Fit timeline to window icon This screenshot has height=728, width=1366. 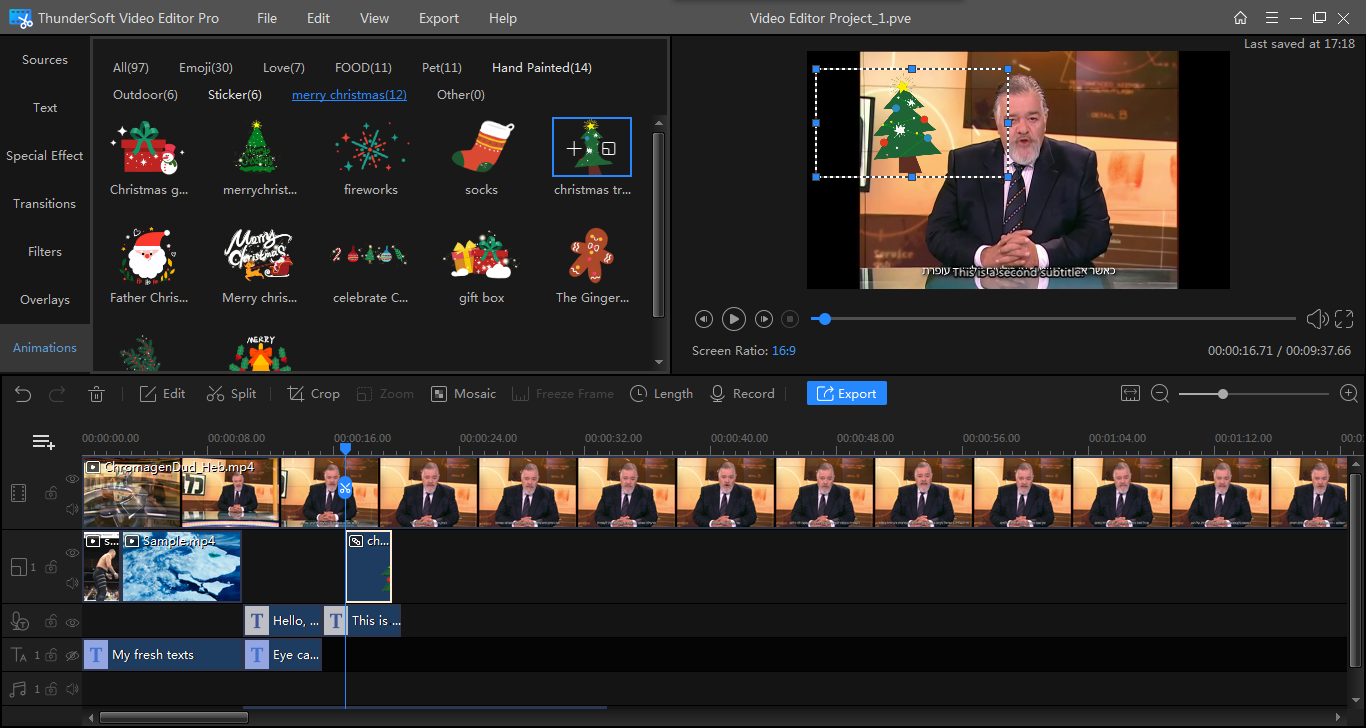click(x=1131, y=394)
